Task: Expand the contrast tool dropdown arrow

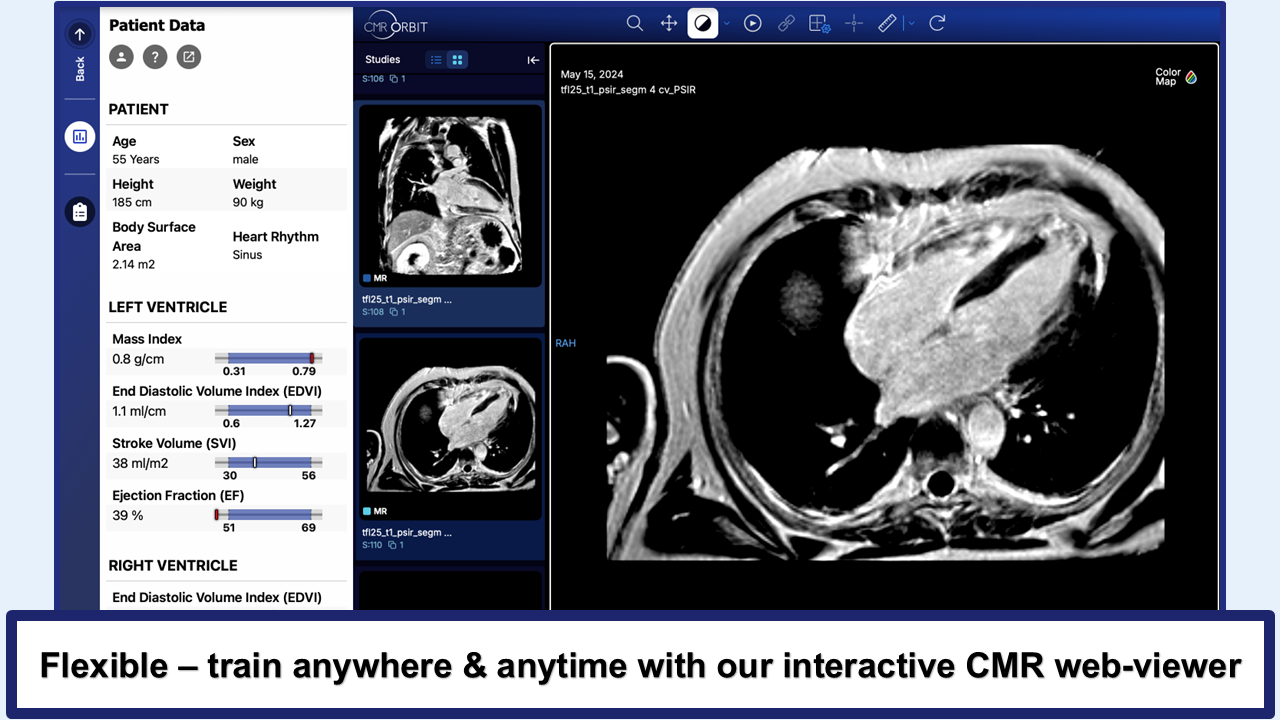Action: pyautogui.click(x=727, y=23)
